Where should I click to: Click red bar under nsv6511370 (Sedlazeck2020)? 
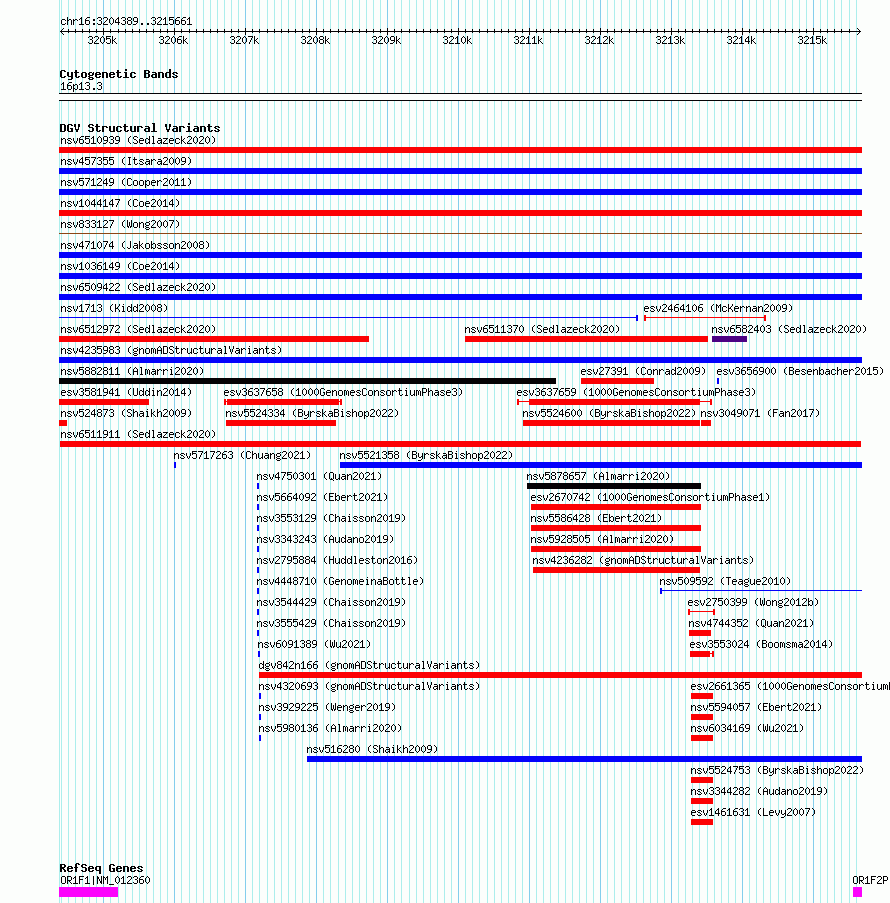click(x=586, y=339)
